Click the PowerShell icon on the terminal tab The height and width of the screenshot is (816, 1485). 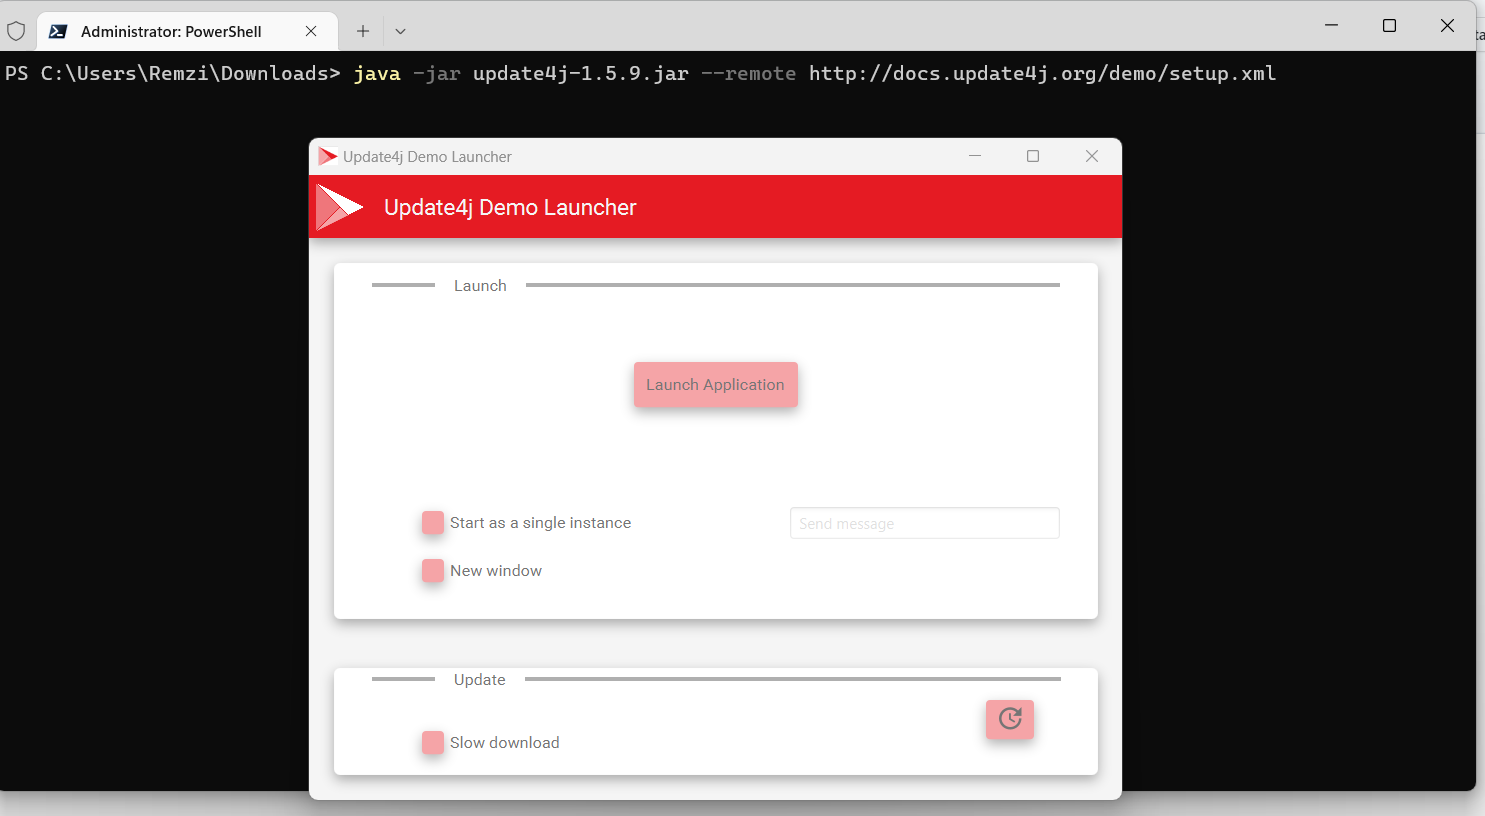[57, 31]
